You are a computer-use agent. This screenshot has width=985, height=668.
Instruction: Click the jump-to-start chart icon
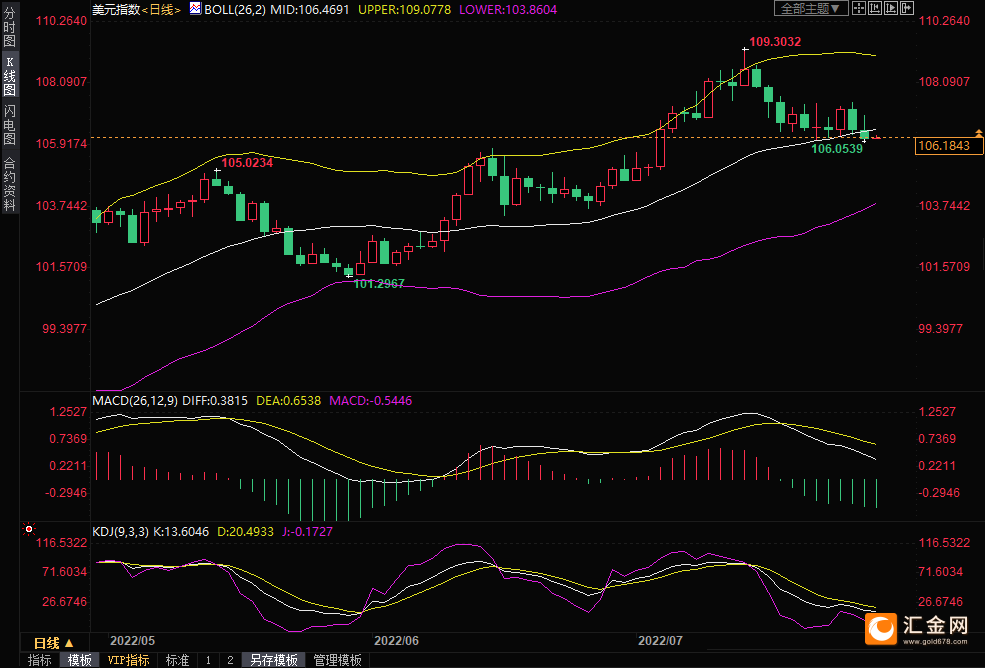point(874,8)
